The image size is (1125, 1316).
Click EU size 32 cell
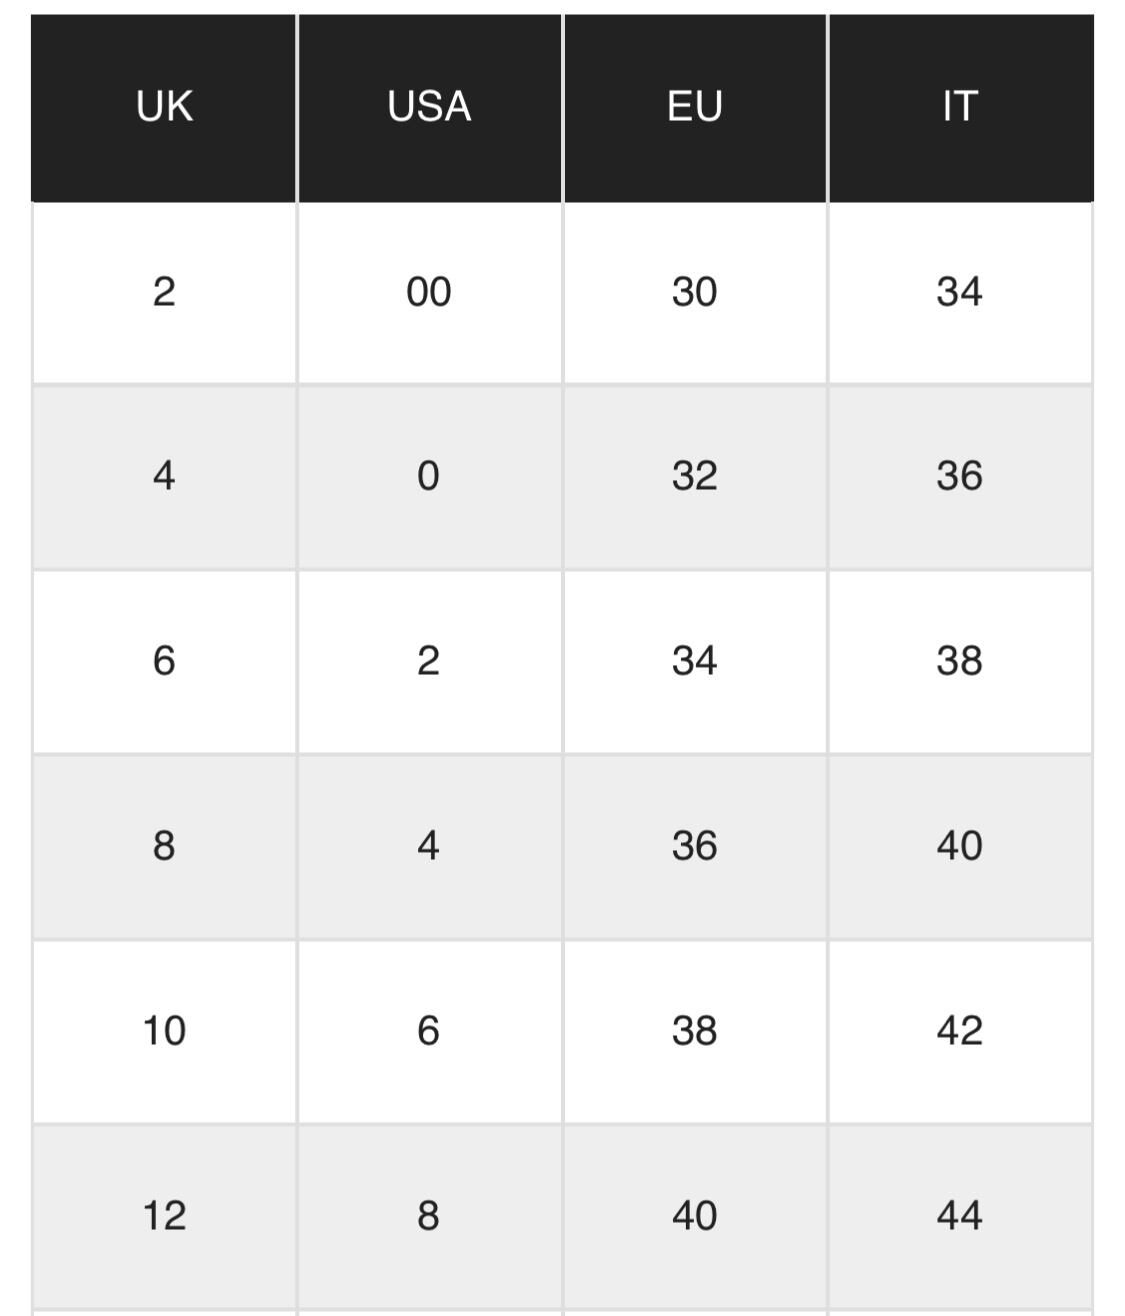point(694,476)
